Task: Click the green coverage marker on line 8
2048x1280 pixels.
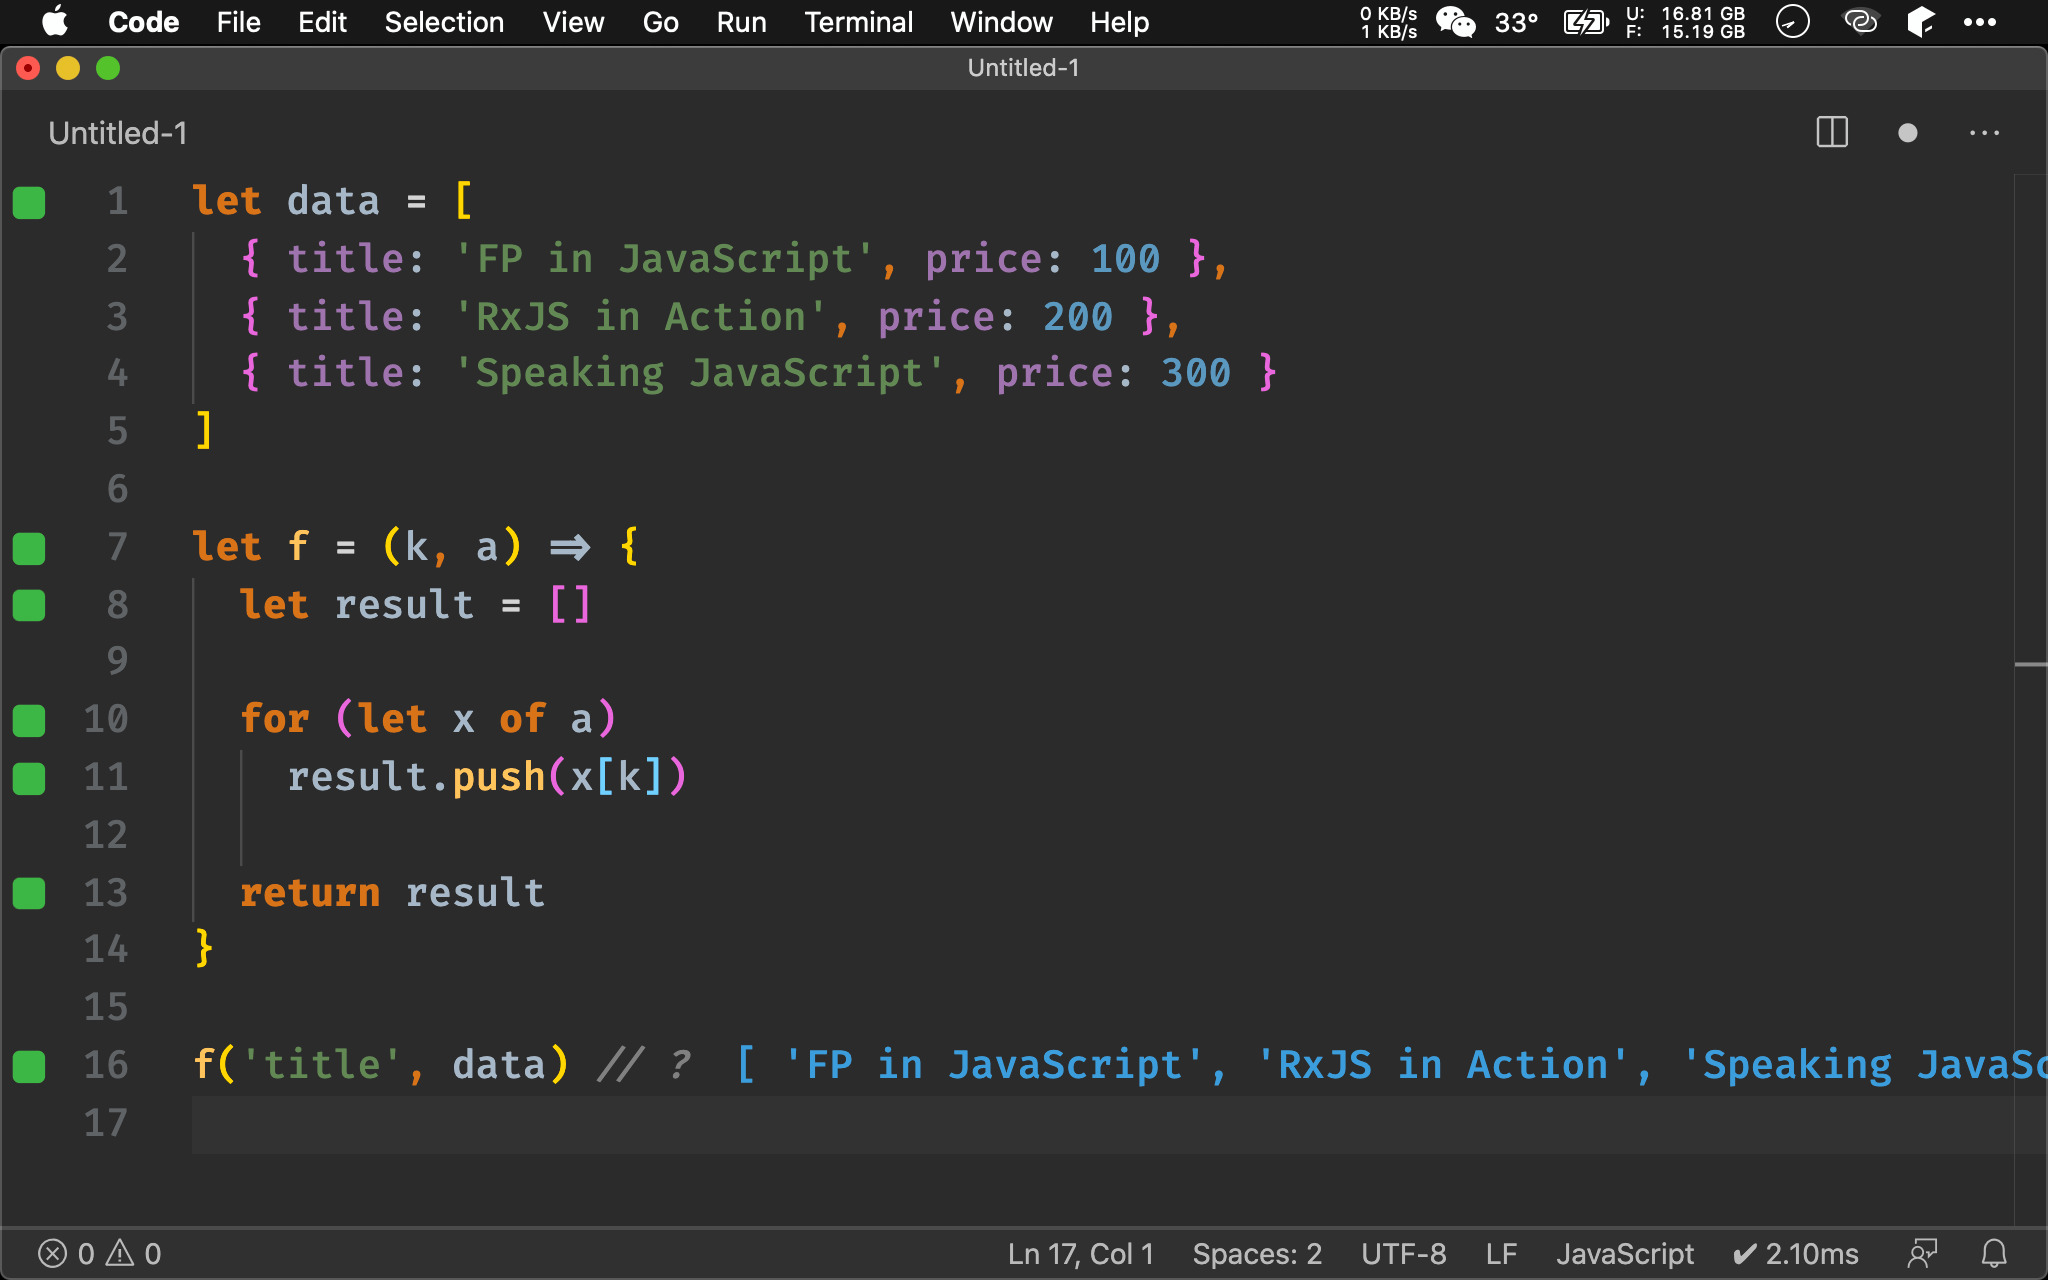Action: 29,605
